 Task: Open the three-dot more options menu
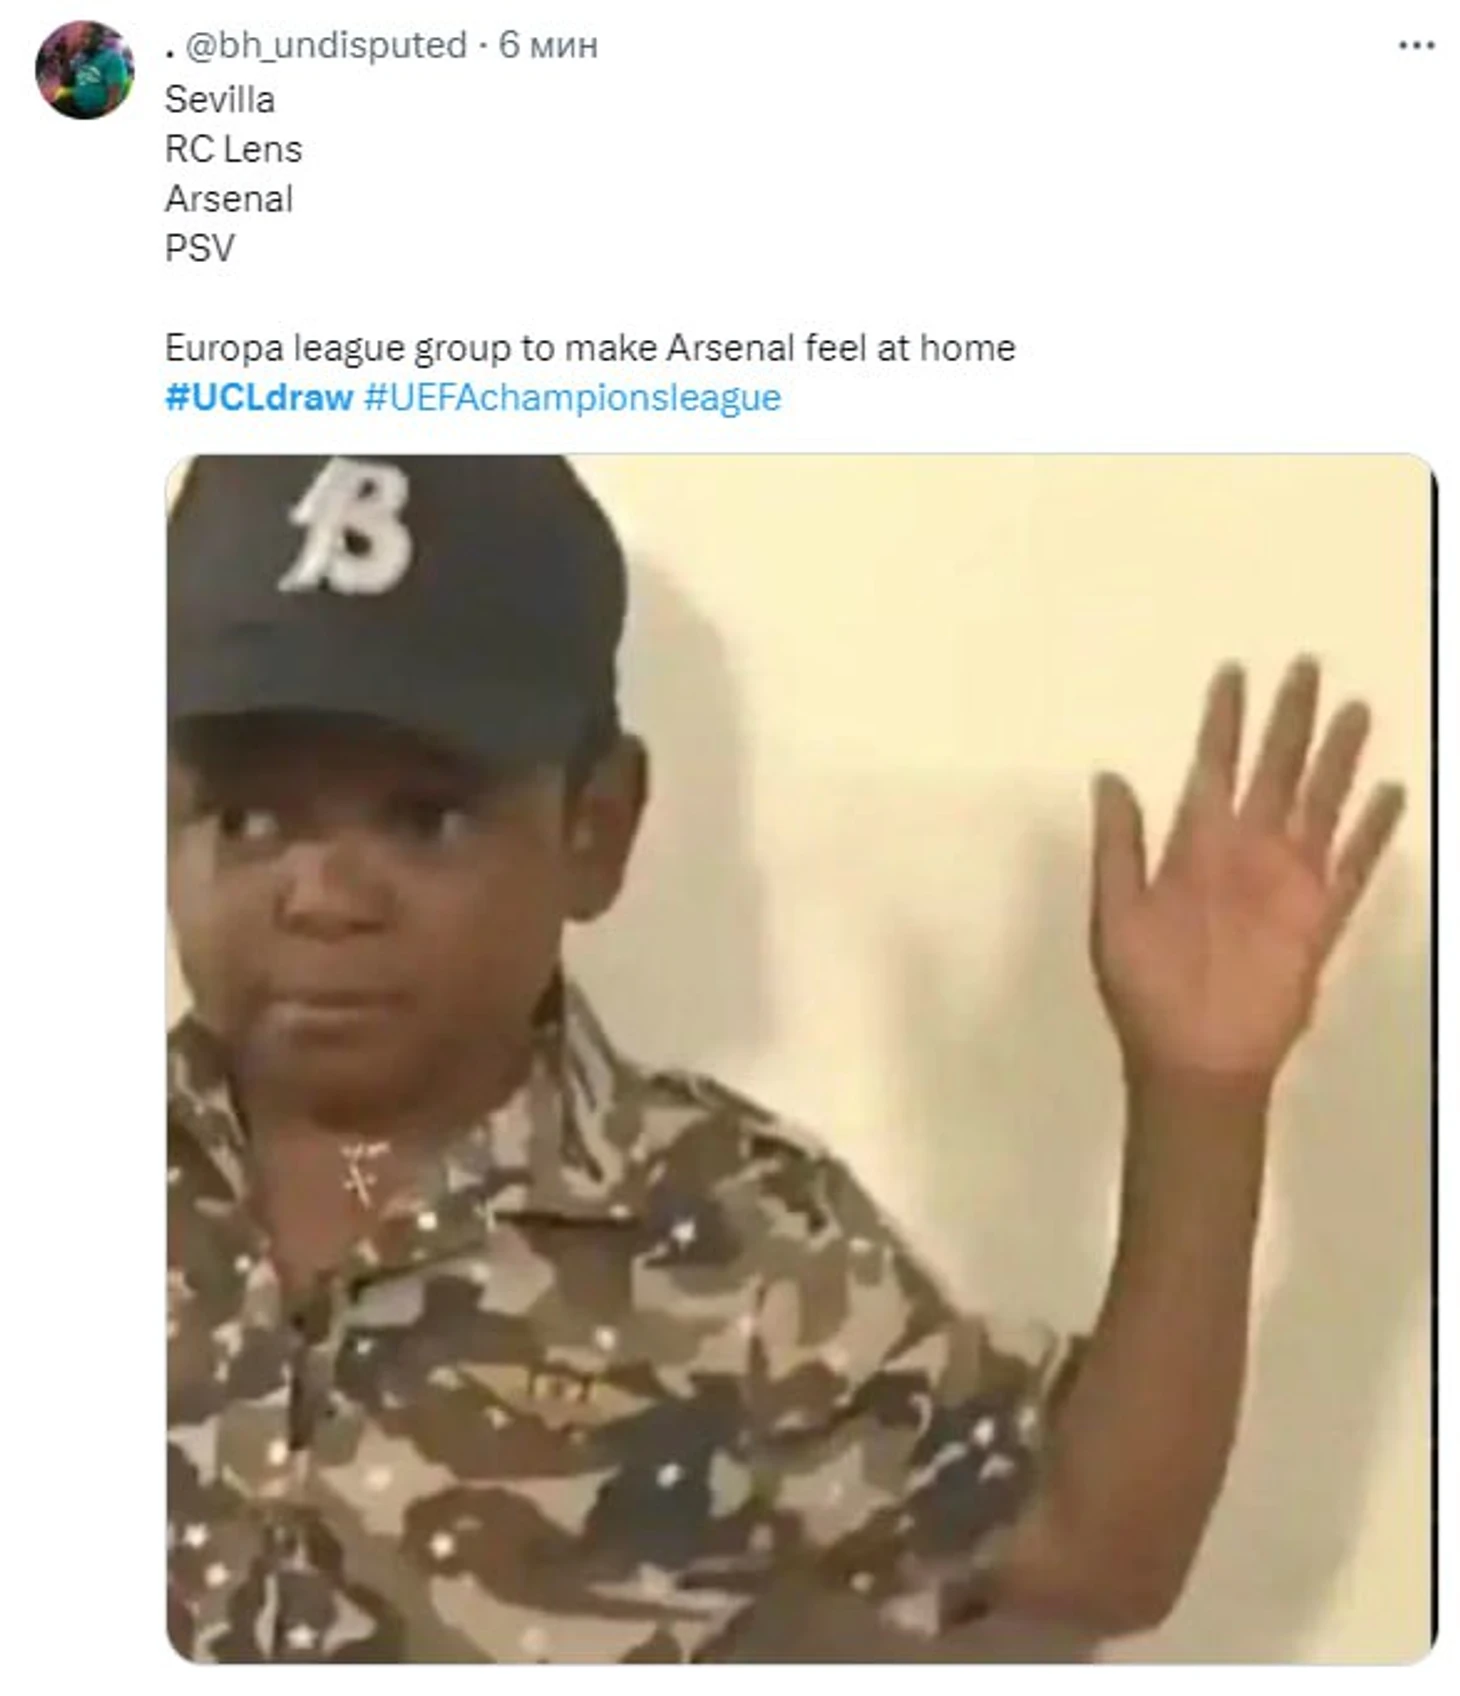click(x=1416, y=46)
